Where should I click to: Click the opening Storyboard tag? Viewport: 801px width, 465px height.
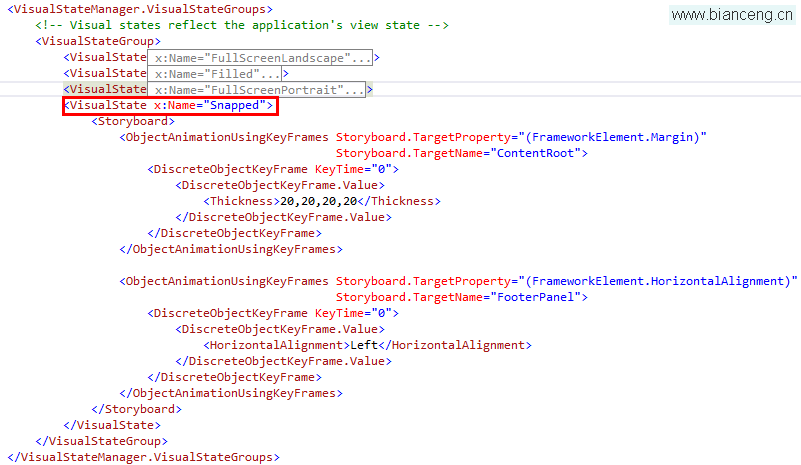(133, 121)
